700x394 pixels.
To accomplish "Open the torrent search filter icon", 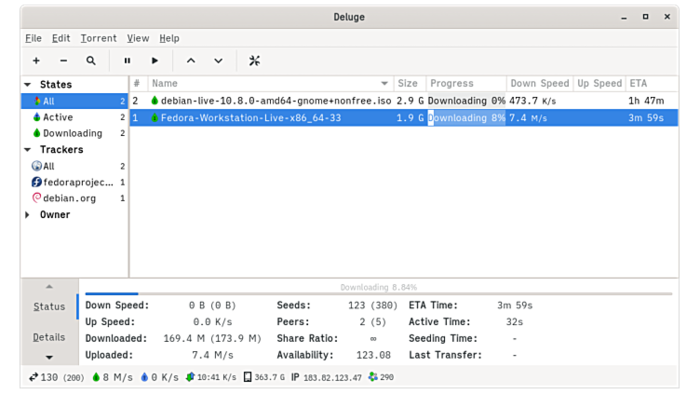I will pos(91,61).
